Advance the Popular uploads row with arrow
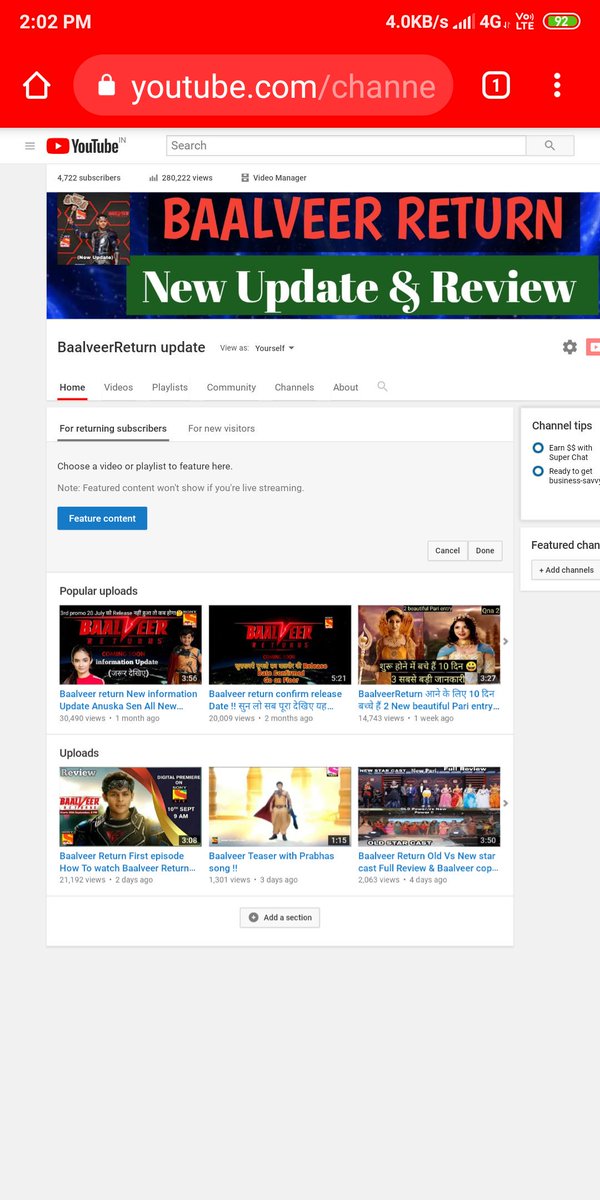This screenshot has height=1200, width=600. 506,641
